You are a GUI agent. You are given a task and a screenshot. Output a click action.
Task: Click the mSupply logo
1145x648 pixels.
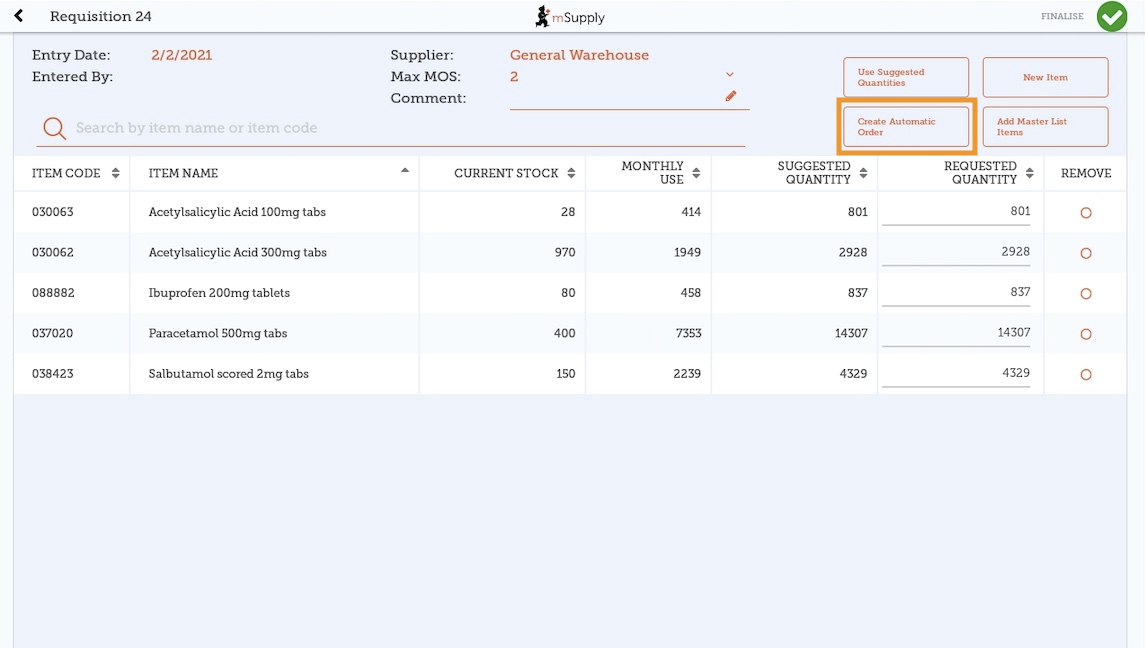pos(570,16)
